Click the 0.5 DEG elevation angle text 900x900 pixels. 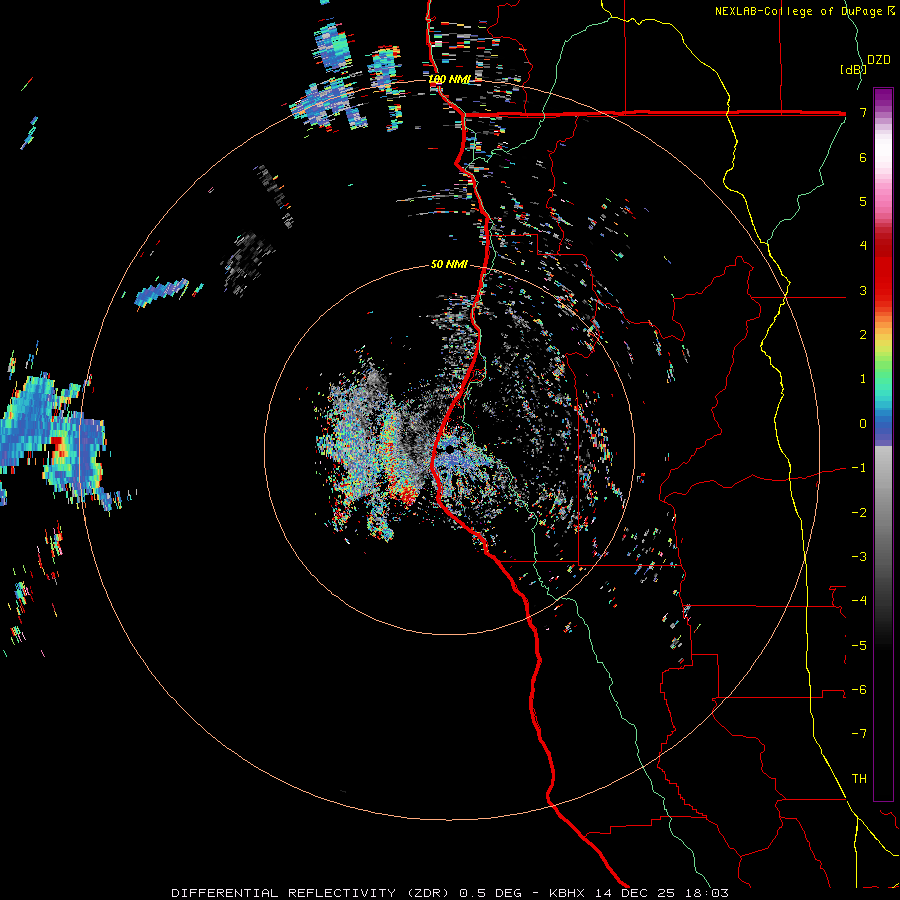point(490,893)
